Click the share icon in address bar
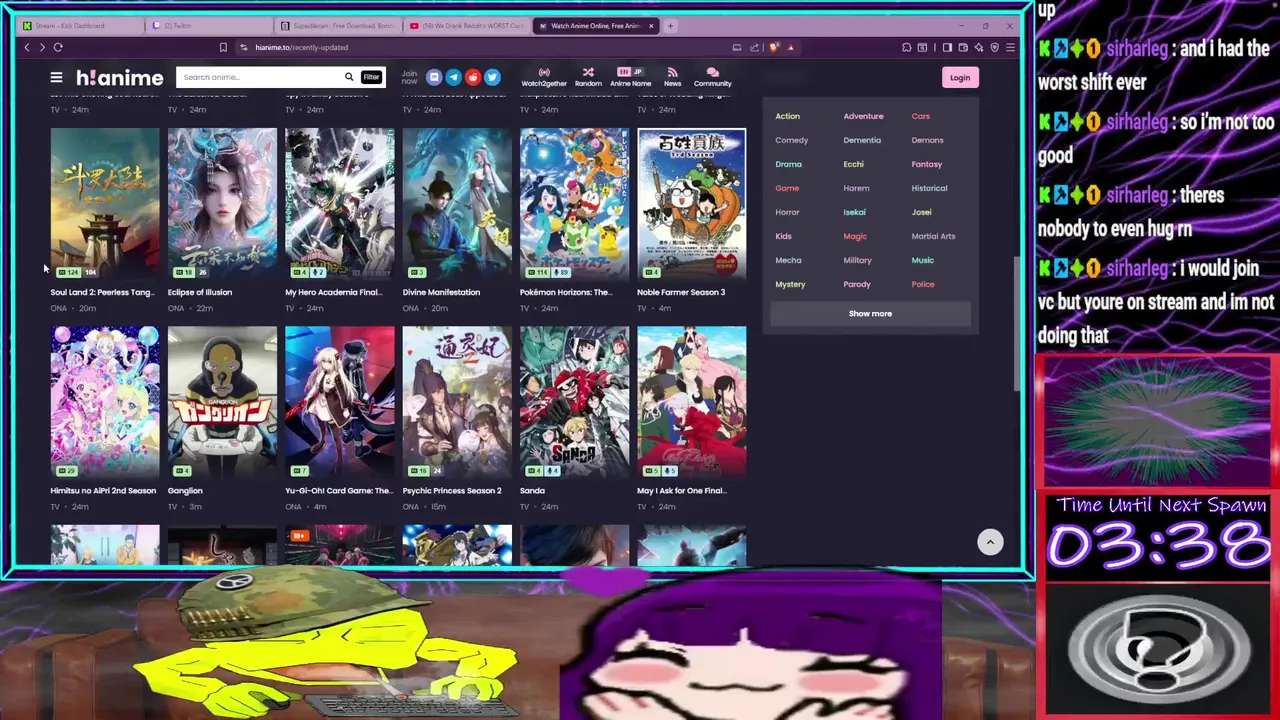 (755, 47)
